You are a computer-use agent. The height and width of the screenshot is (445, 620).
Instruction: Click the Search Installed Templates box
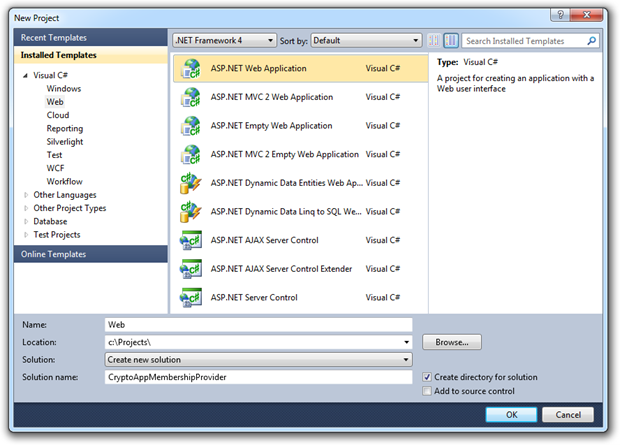click(530, 41)
